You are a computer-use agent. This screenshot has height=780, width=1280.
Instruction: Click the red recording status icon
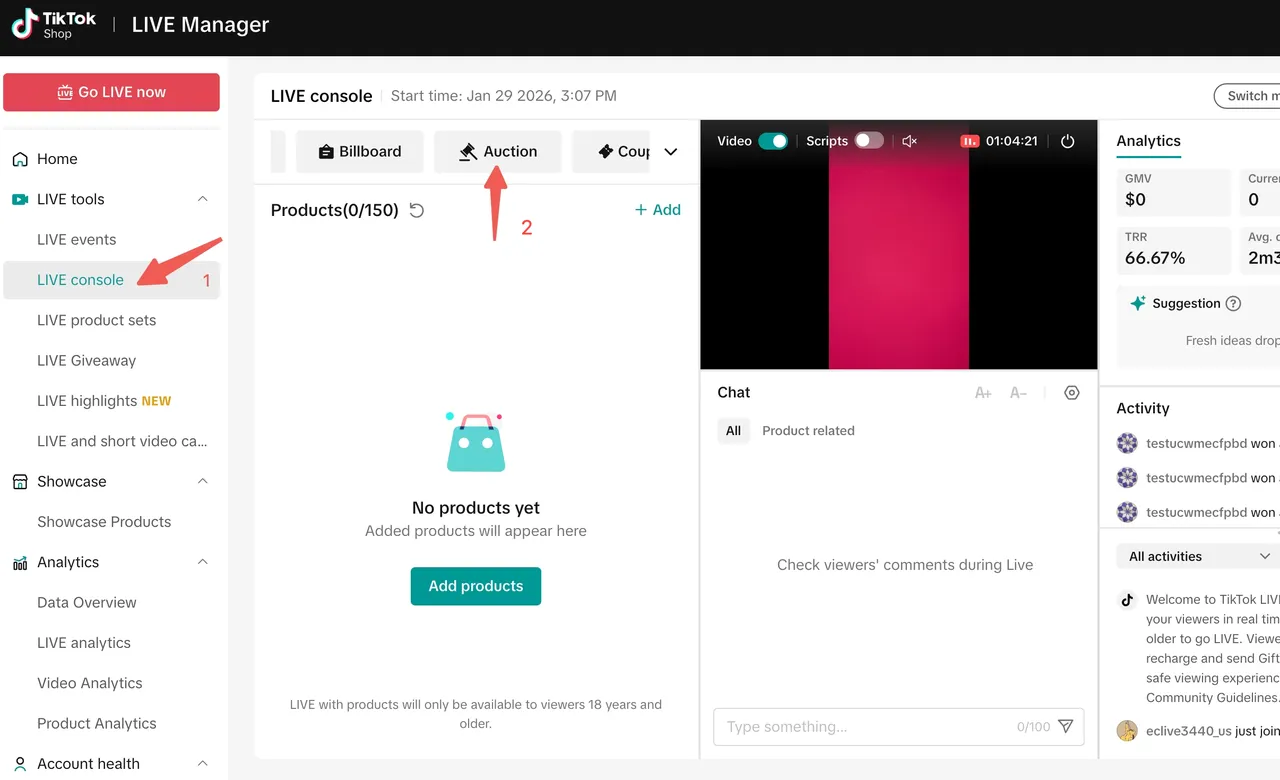[969, 141]
